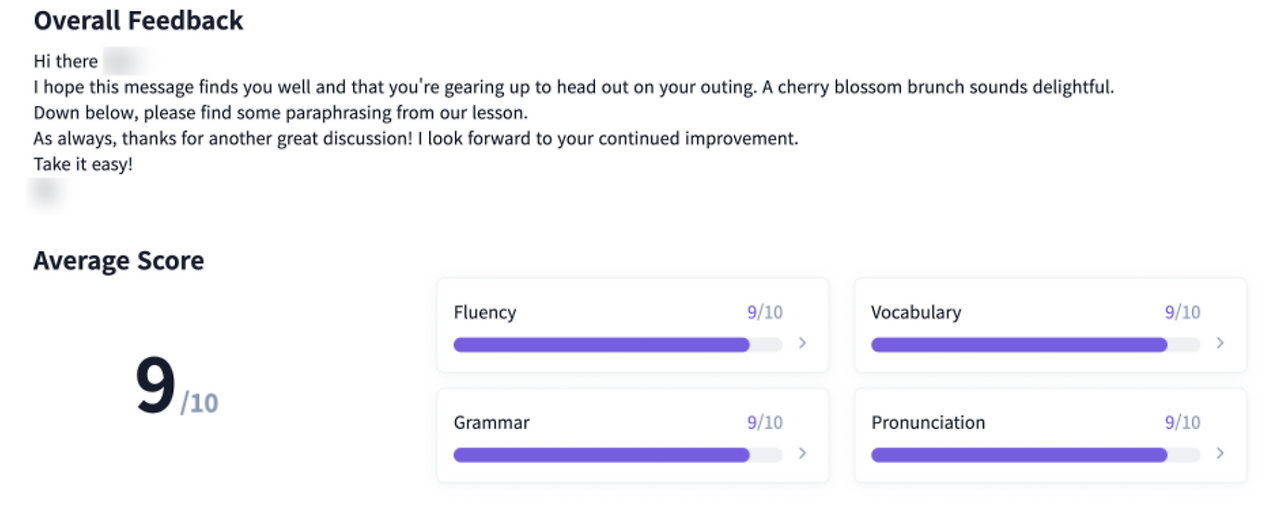Click the Pronunciation 9/10 score text

[1182, 422]
